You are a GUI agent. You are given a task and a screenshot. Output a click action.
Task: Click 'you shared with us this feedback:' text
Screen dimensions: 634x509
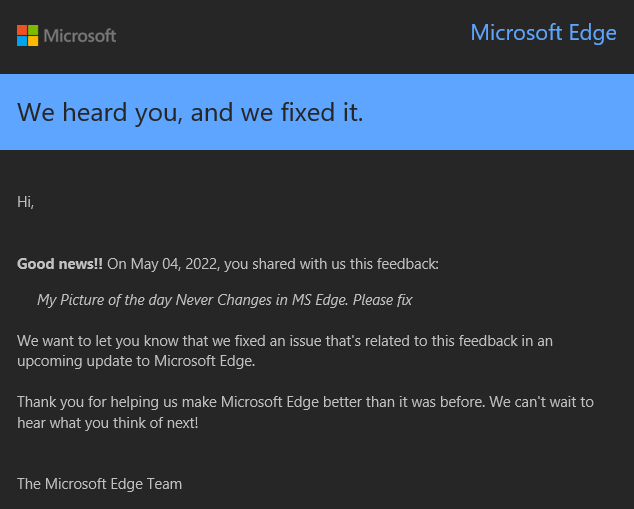point(332,264)
